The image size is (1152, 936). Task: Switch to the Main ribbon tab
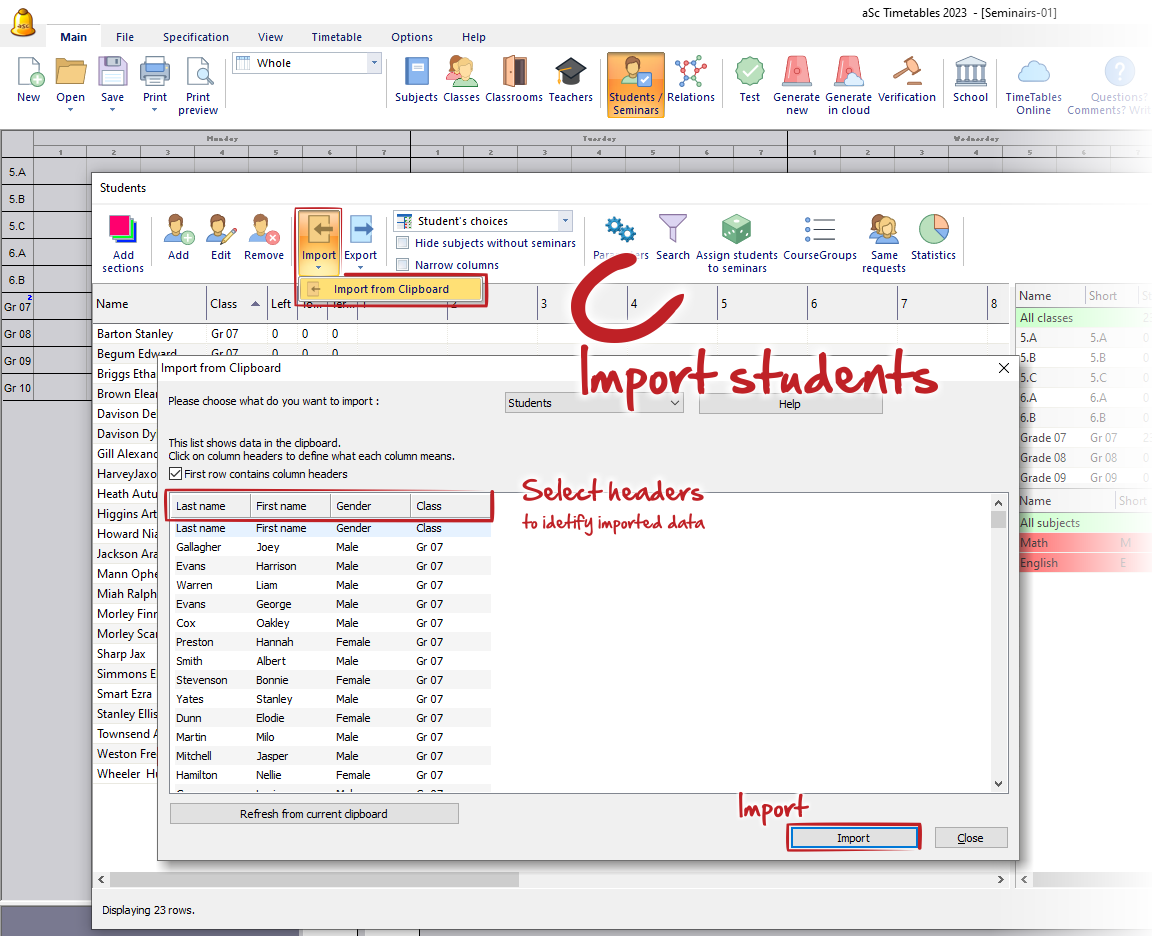pyautogui.click(x=73, y=37)
